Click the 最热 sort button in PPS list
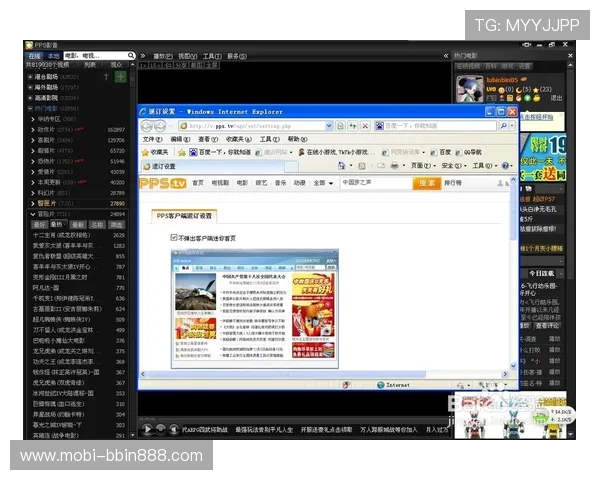The height and width of the screenshot is (480, 600). [57, 224]
